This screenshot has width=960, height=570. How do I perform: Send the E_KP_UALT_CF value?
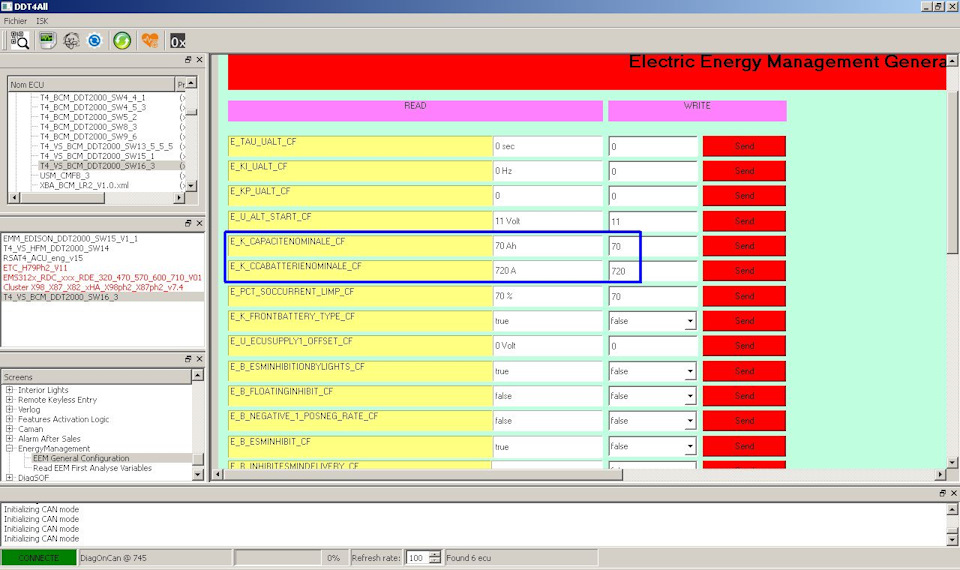pos(744,196)
